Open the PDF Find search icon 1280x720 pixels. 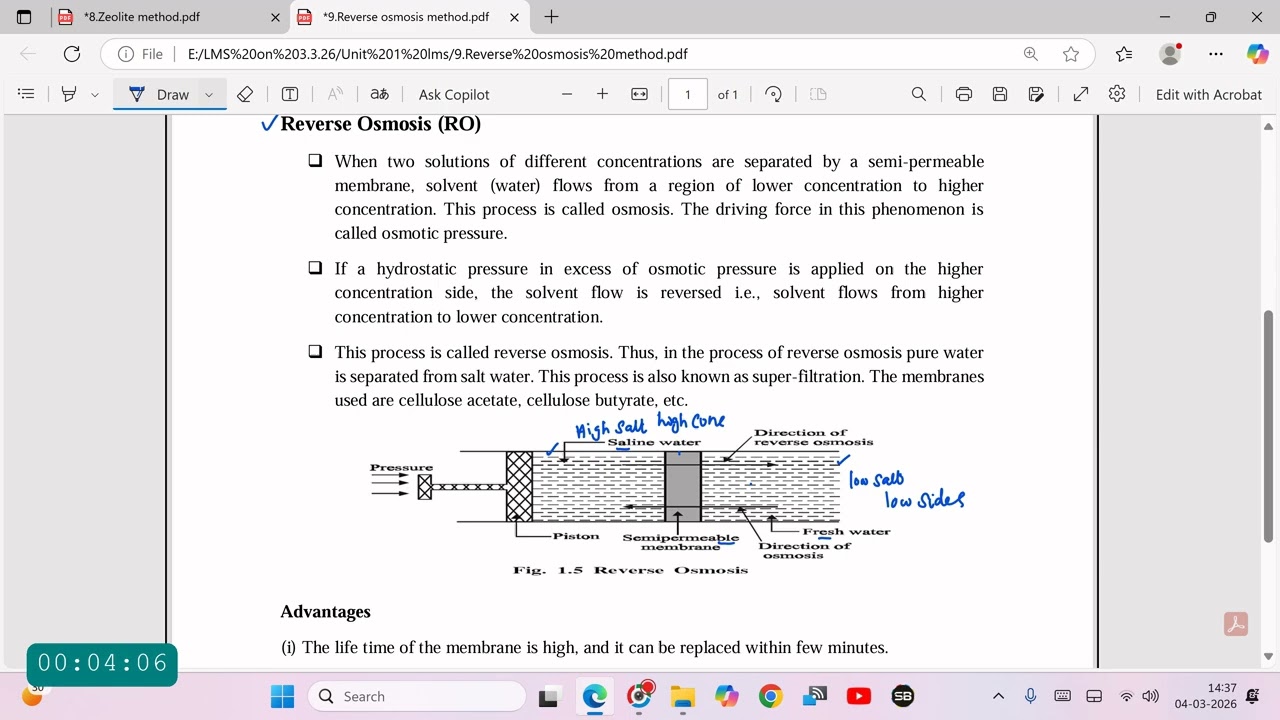pos(919,94)
